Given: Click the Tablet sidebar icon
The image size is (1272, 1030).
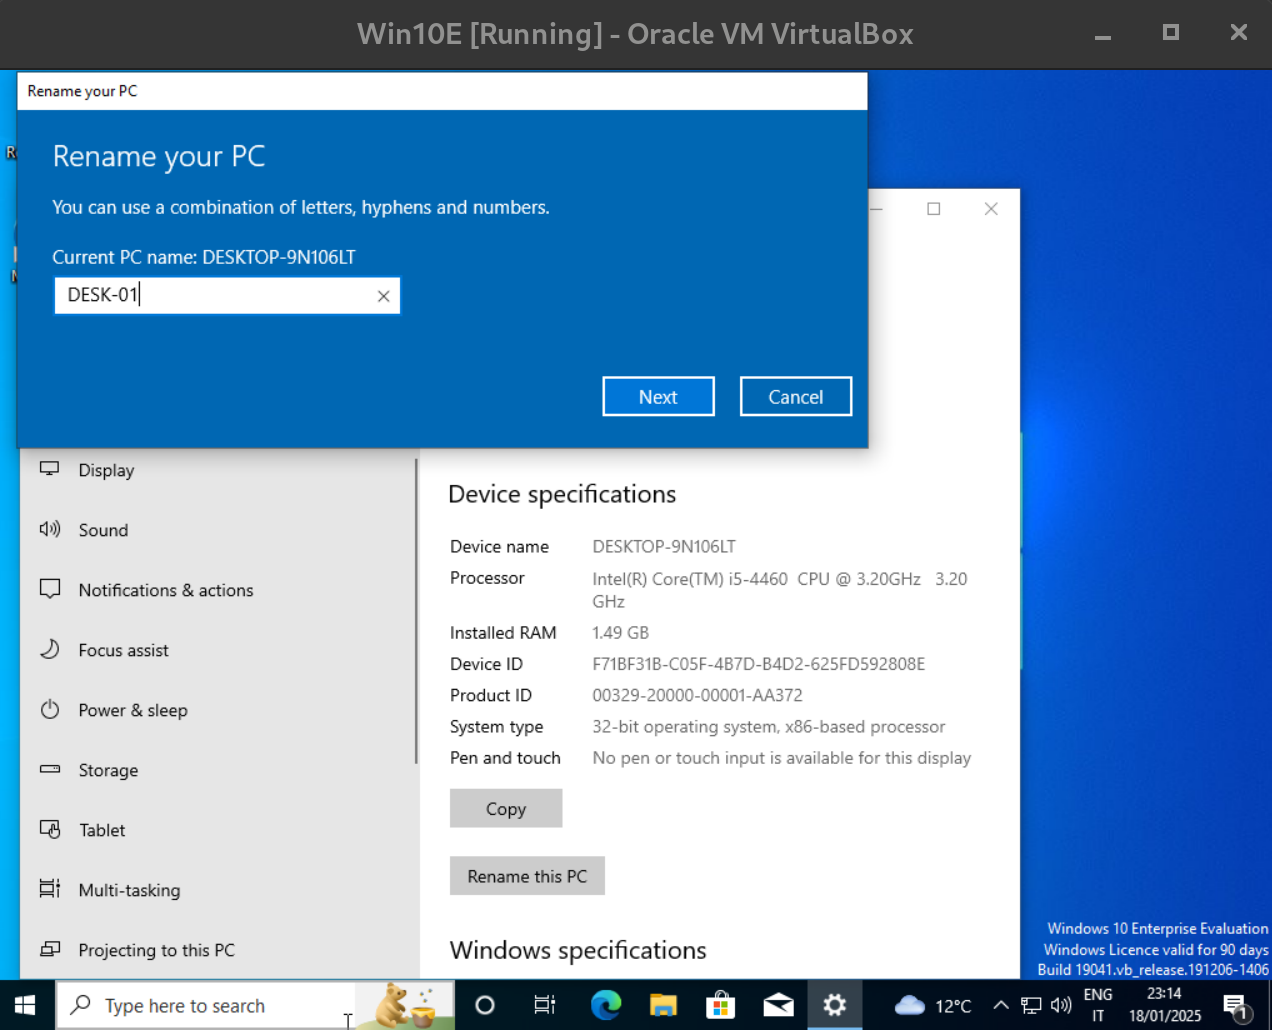Looking at the screenshot, I should pos(50,829).
